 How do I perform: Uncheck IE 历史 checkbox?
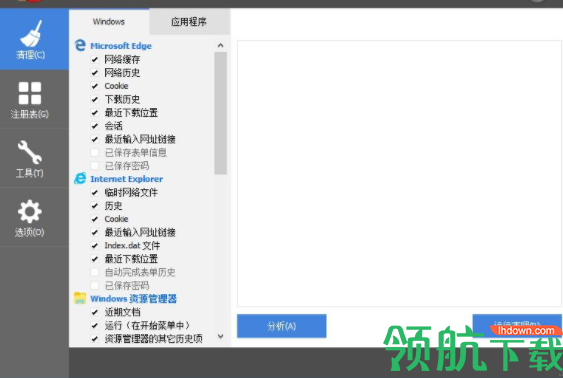coord(95,206)
